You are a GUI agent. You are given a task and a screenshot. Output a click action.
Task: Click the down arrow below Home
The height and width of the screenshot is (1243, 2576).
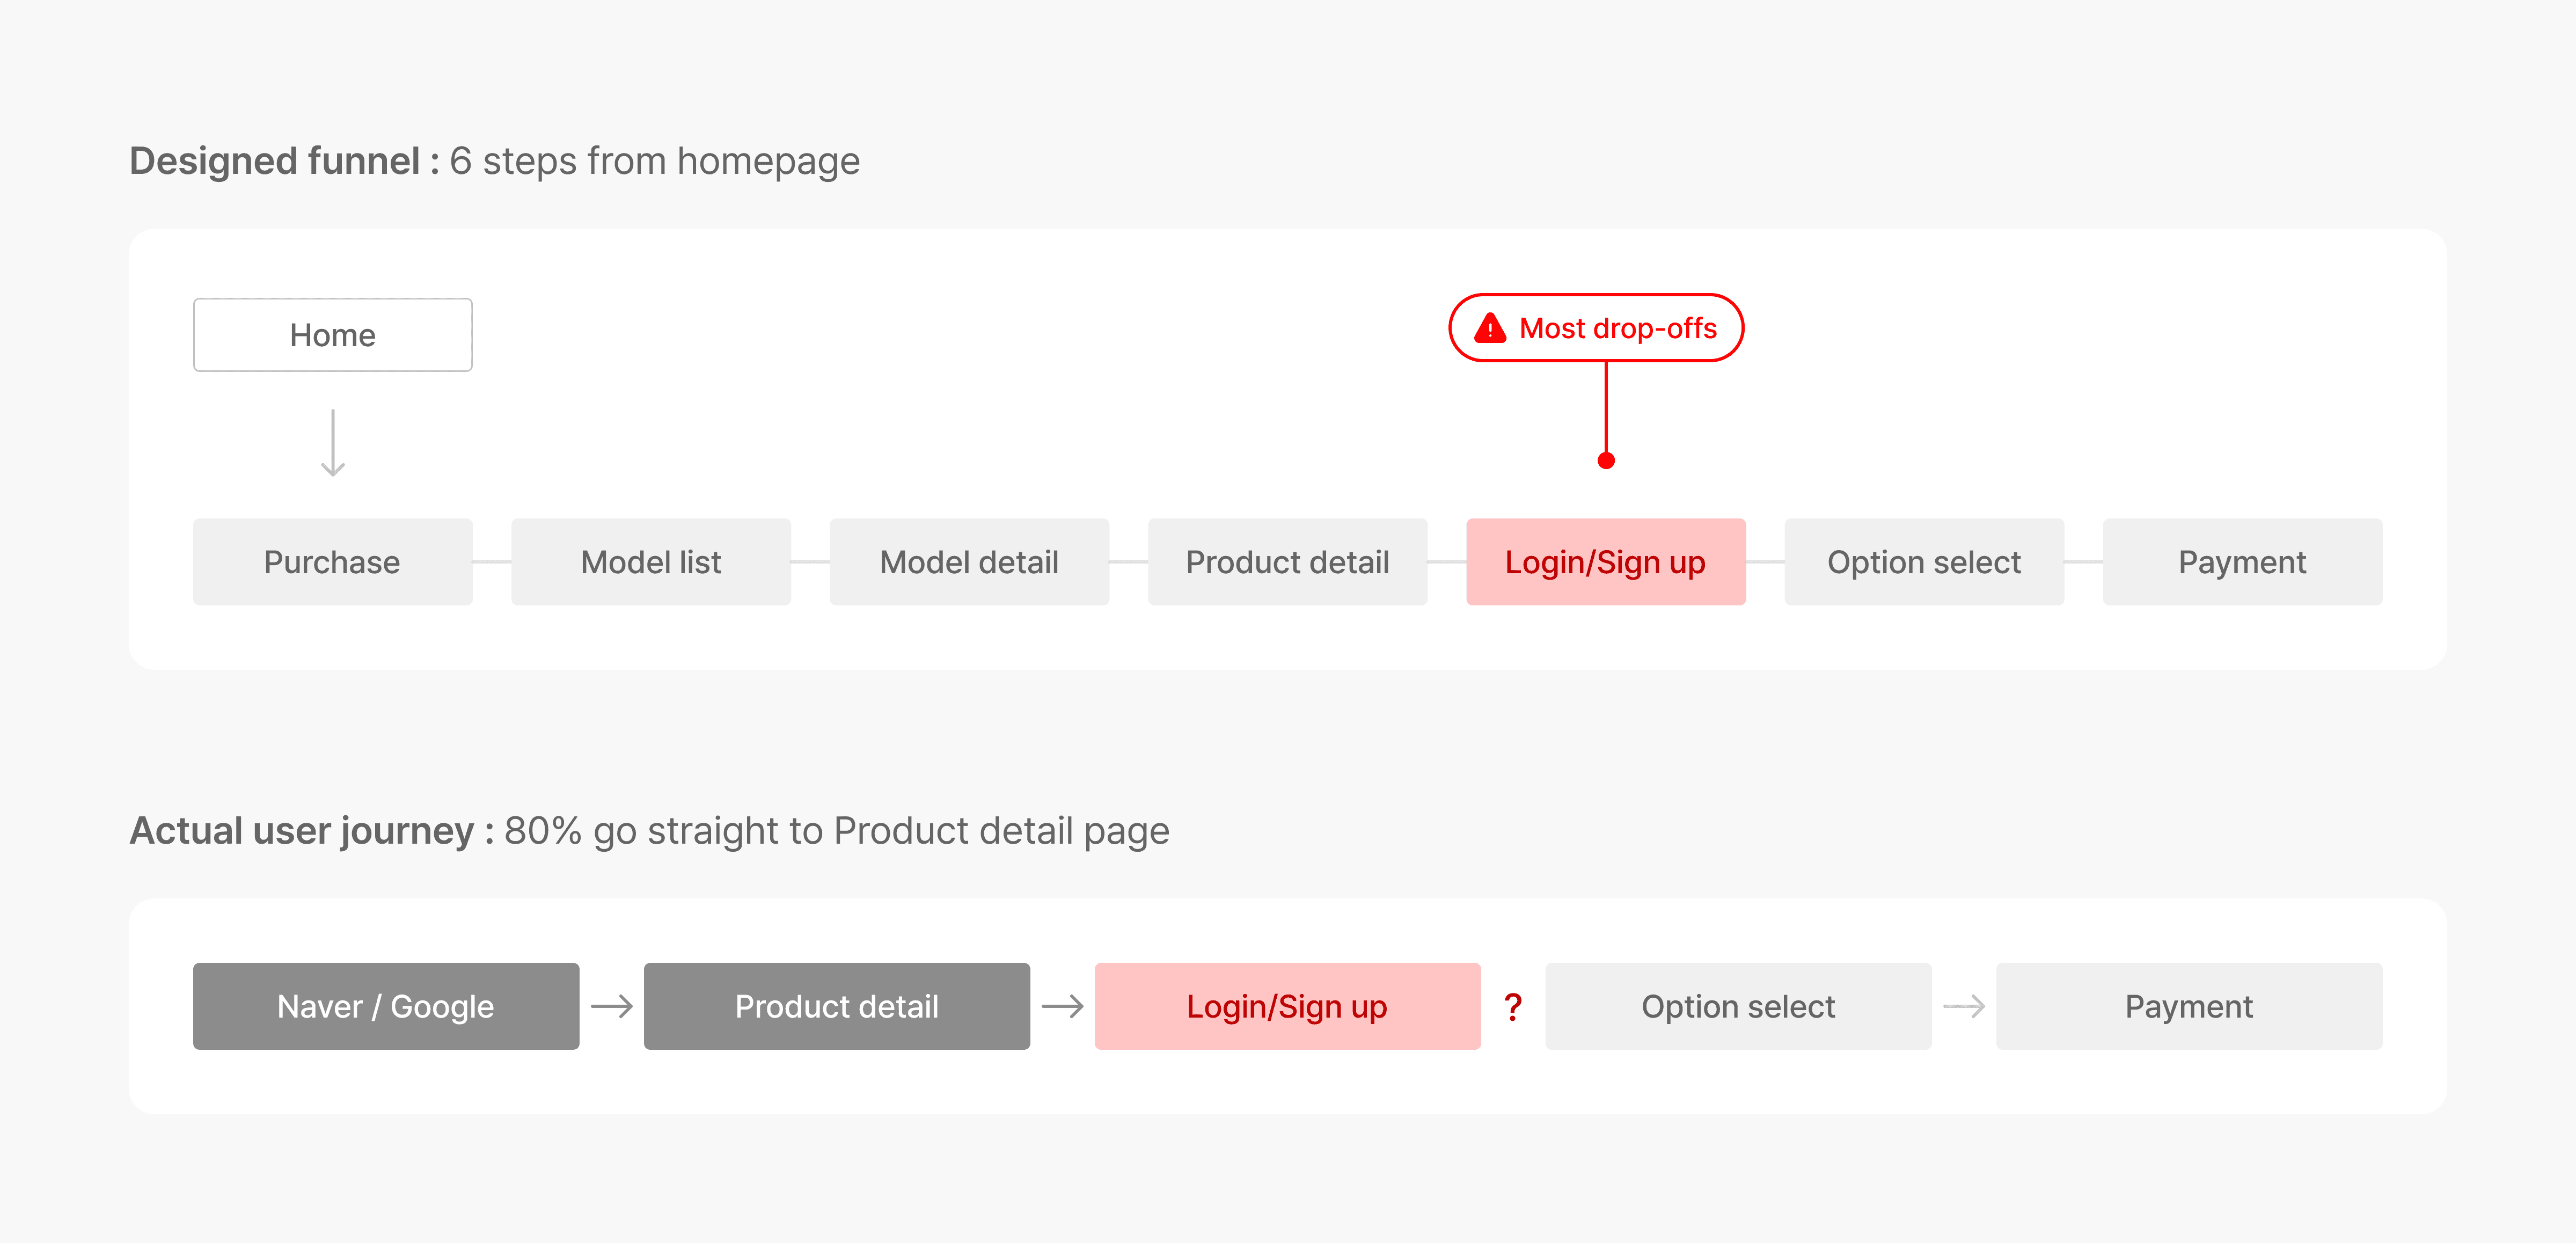point(333,443)
